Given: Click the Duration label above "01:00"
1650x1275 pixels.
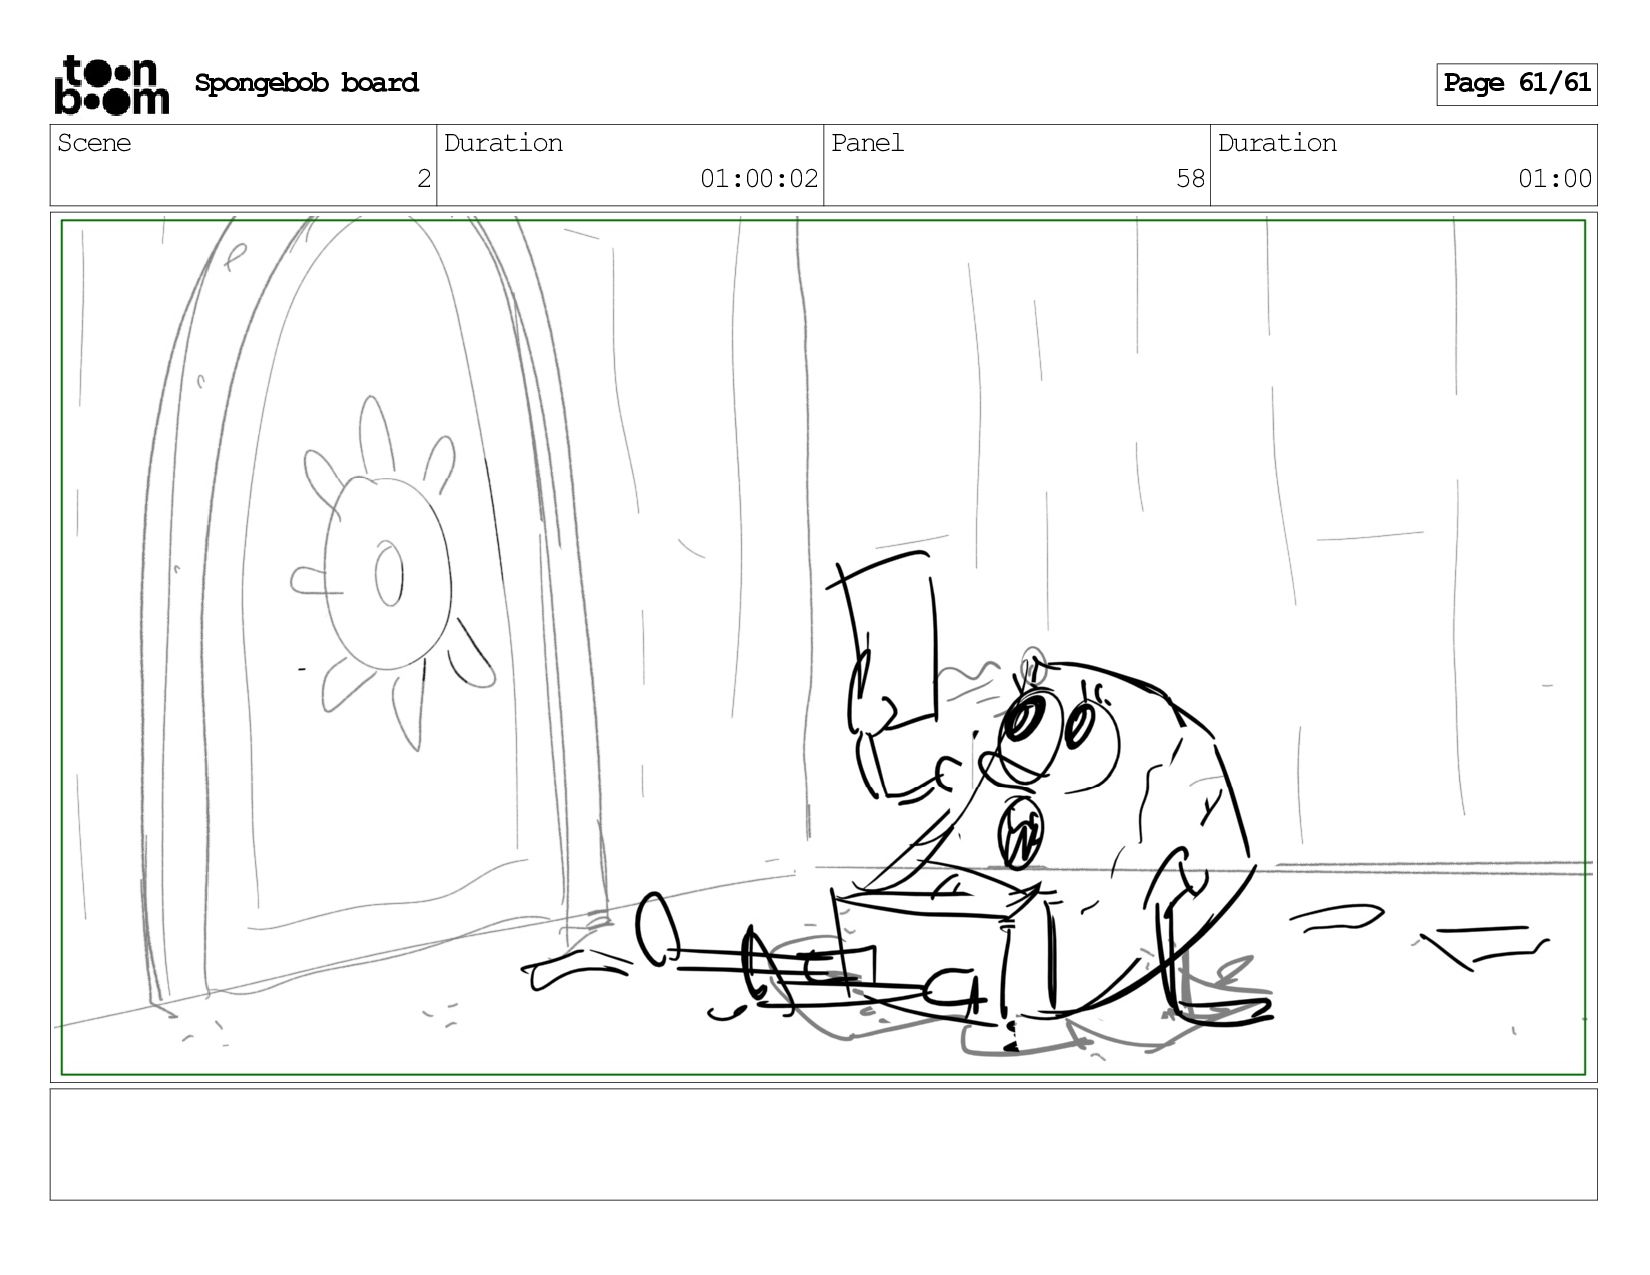Looking at the screenshot, I should 1277,143.
